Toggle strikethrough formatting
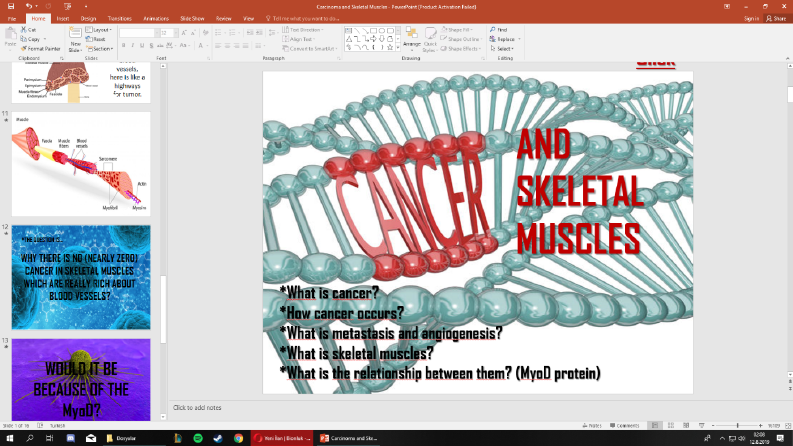 click(x=160, y=46)
